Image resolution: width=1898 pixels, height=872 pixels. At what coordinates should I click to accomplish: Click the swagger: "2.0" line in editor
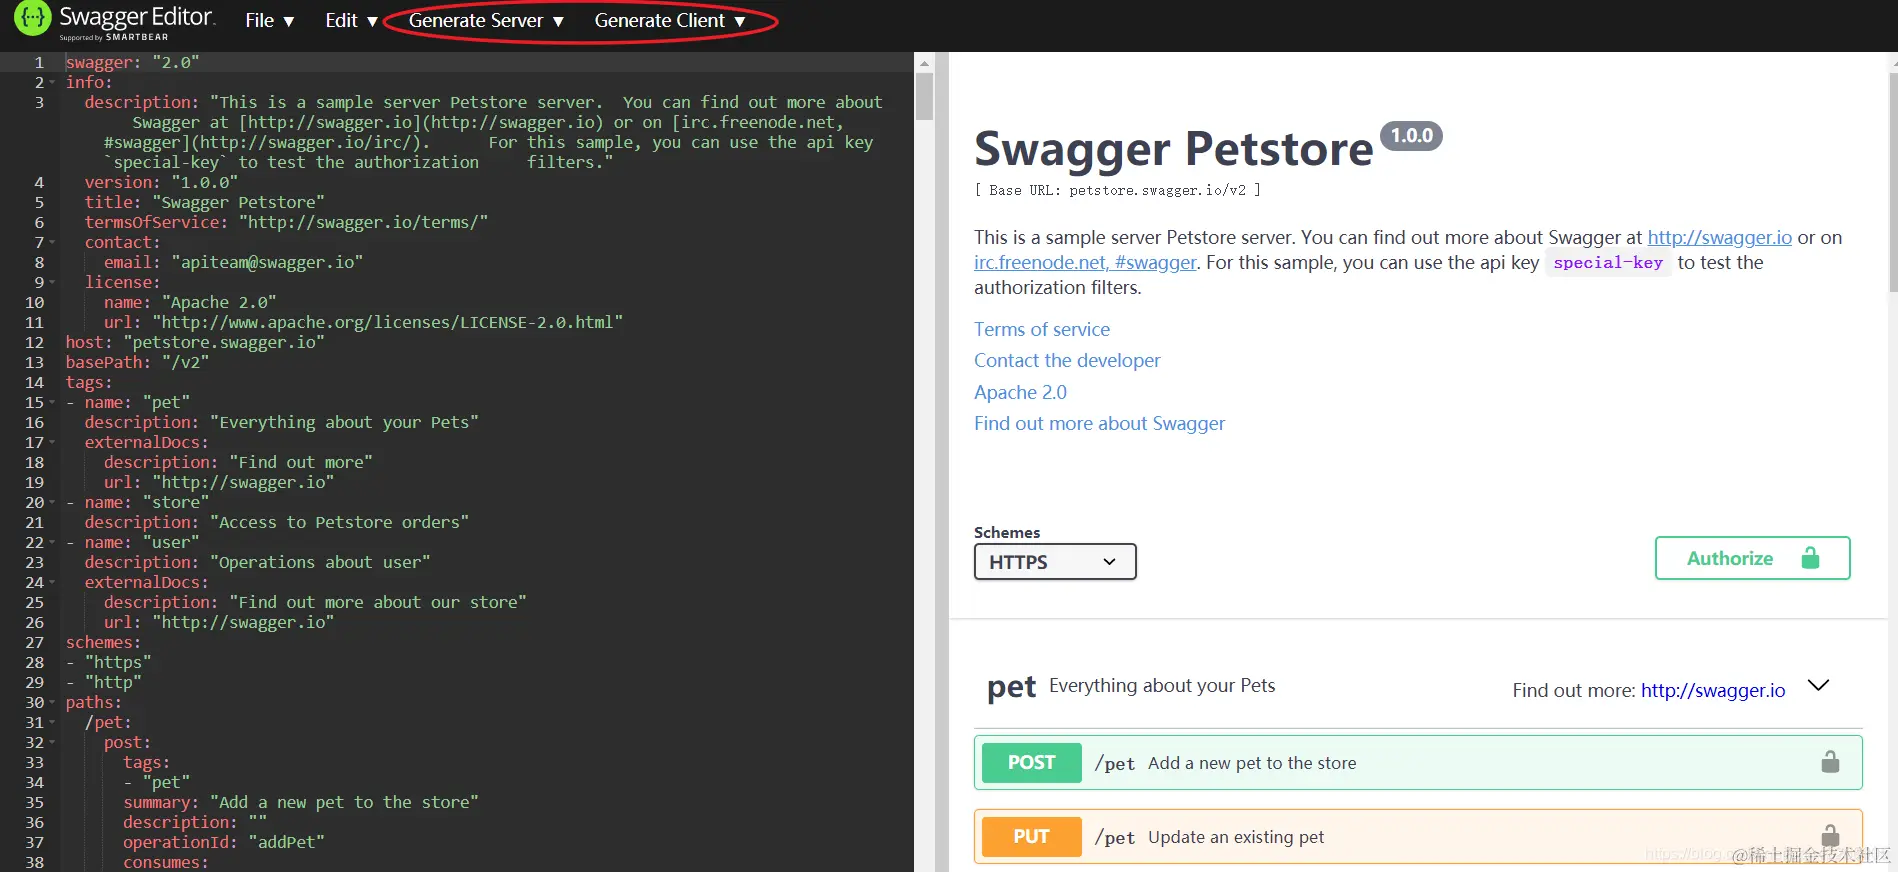point(132,62)
